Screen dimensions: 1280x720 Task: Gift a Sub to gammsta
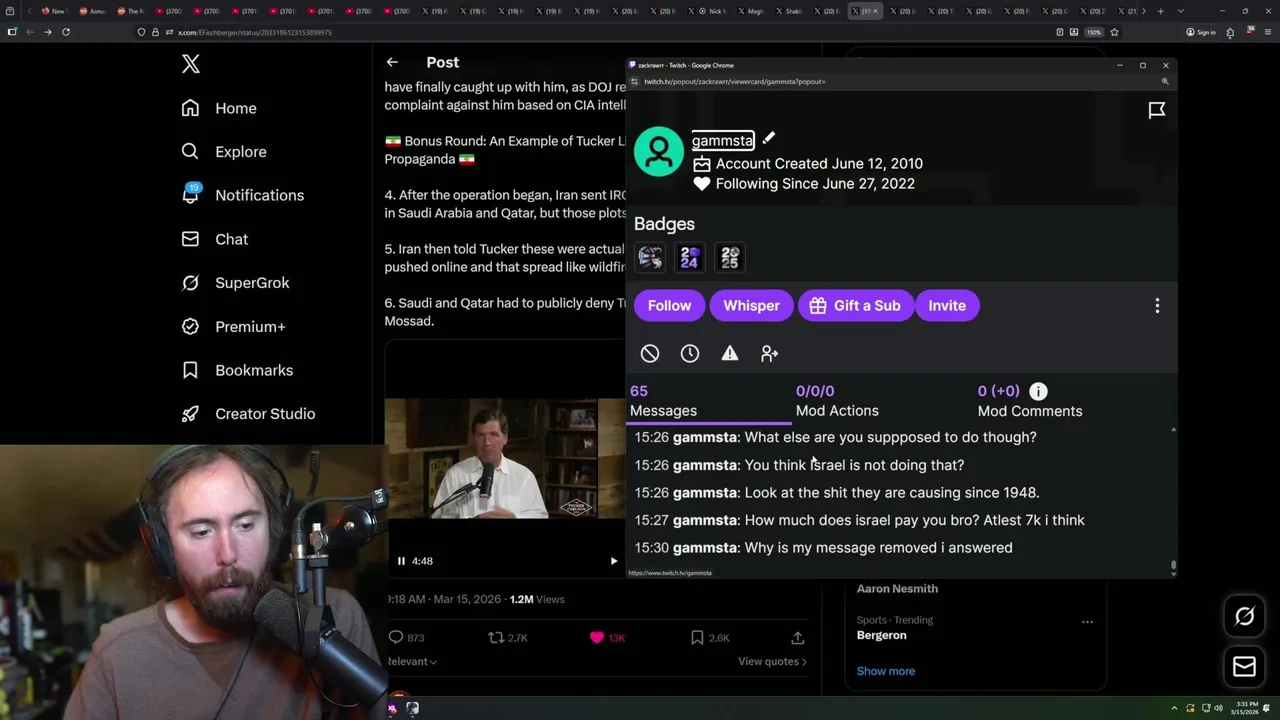coord(856,306)
